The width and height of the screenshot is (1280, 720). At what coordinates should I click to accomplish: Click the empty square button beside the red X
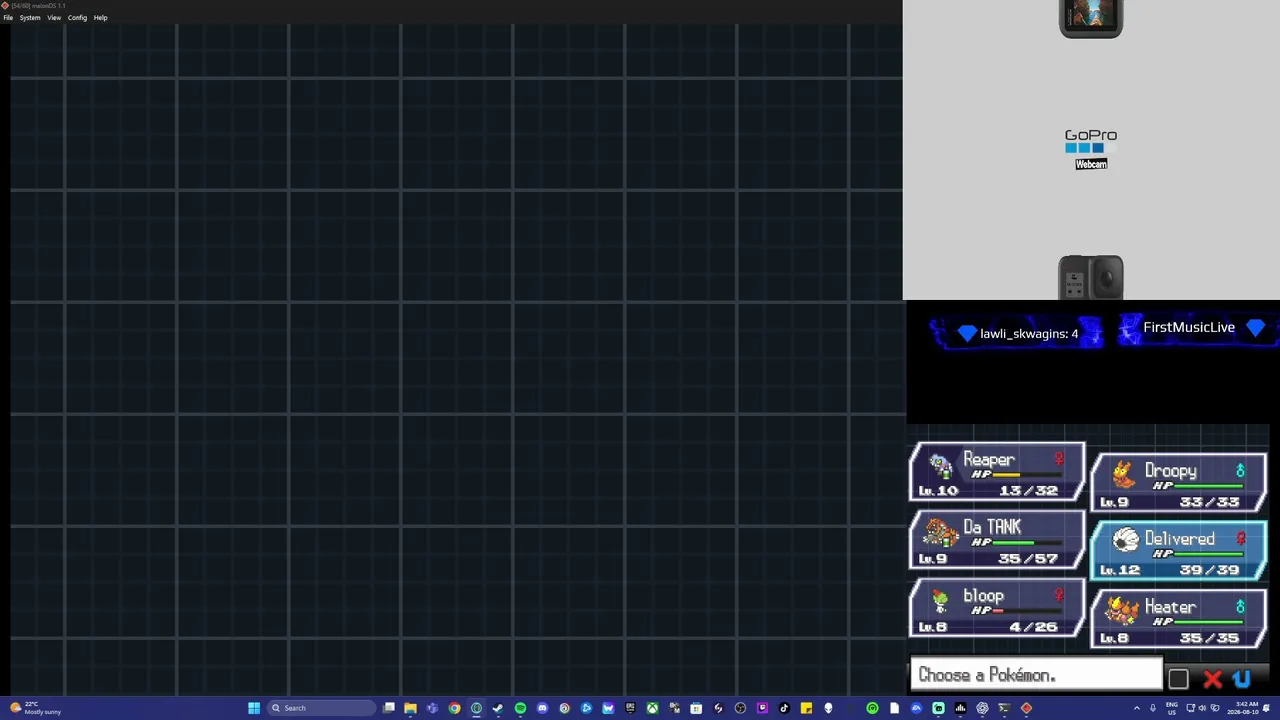(x=1178, y=679)
